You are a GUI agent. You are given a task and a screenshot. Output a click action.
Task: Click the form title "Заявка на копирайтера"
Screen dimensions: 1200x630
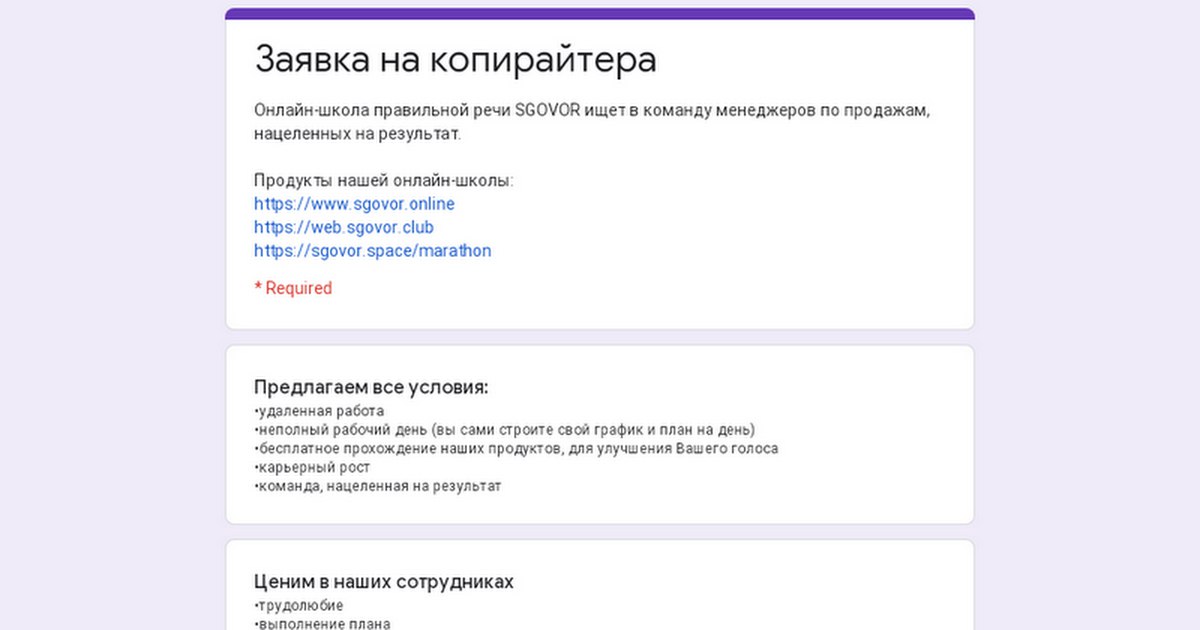[456, 60]
